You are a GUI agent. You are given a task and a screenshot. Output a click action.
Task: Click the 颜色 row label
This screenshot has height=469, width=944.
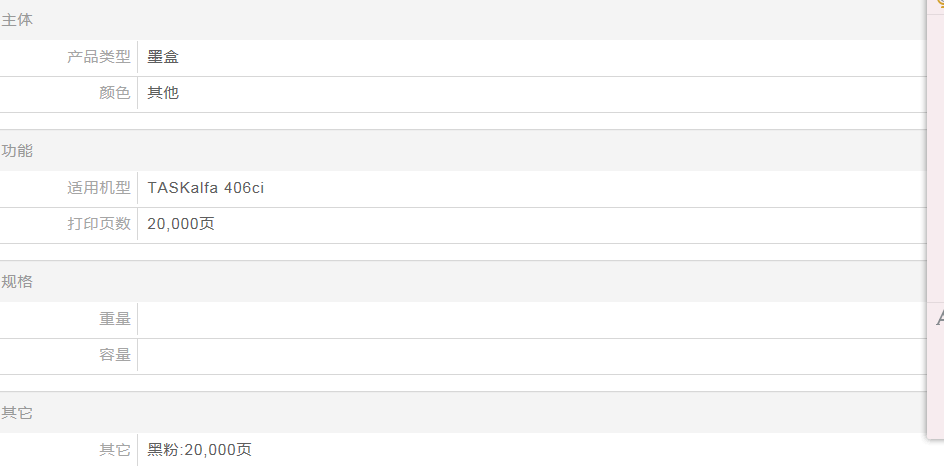point(115,94)
